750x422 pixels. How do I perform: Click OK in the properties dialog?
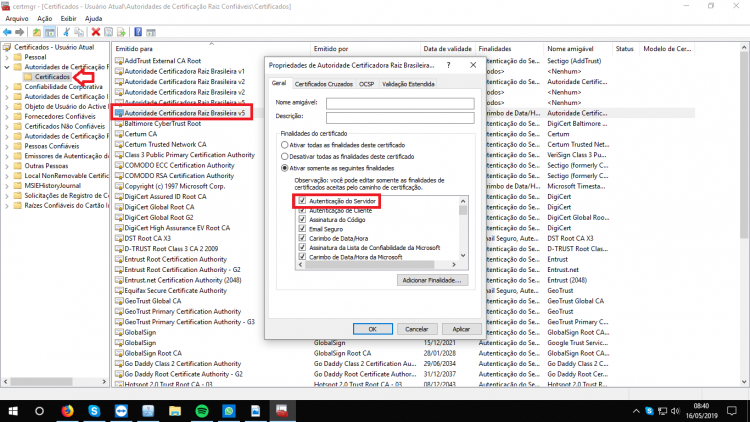pyautogui.click(x=373, y=329)
